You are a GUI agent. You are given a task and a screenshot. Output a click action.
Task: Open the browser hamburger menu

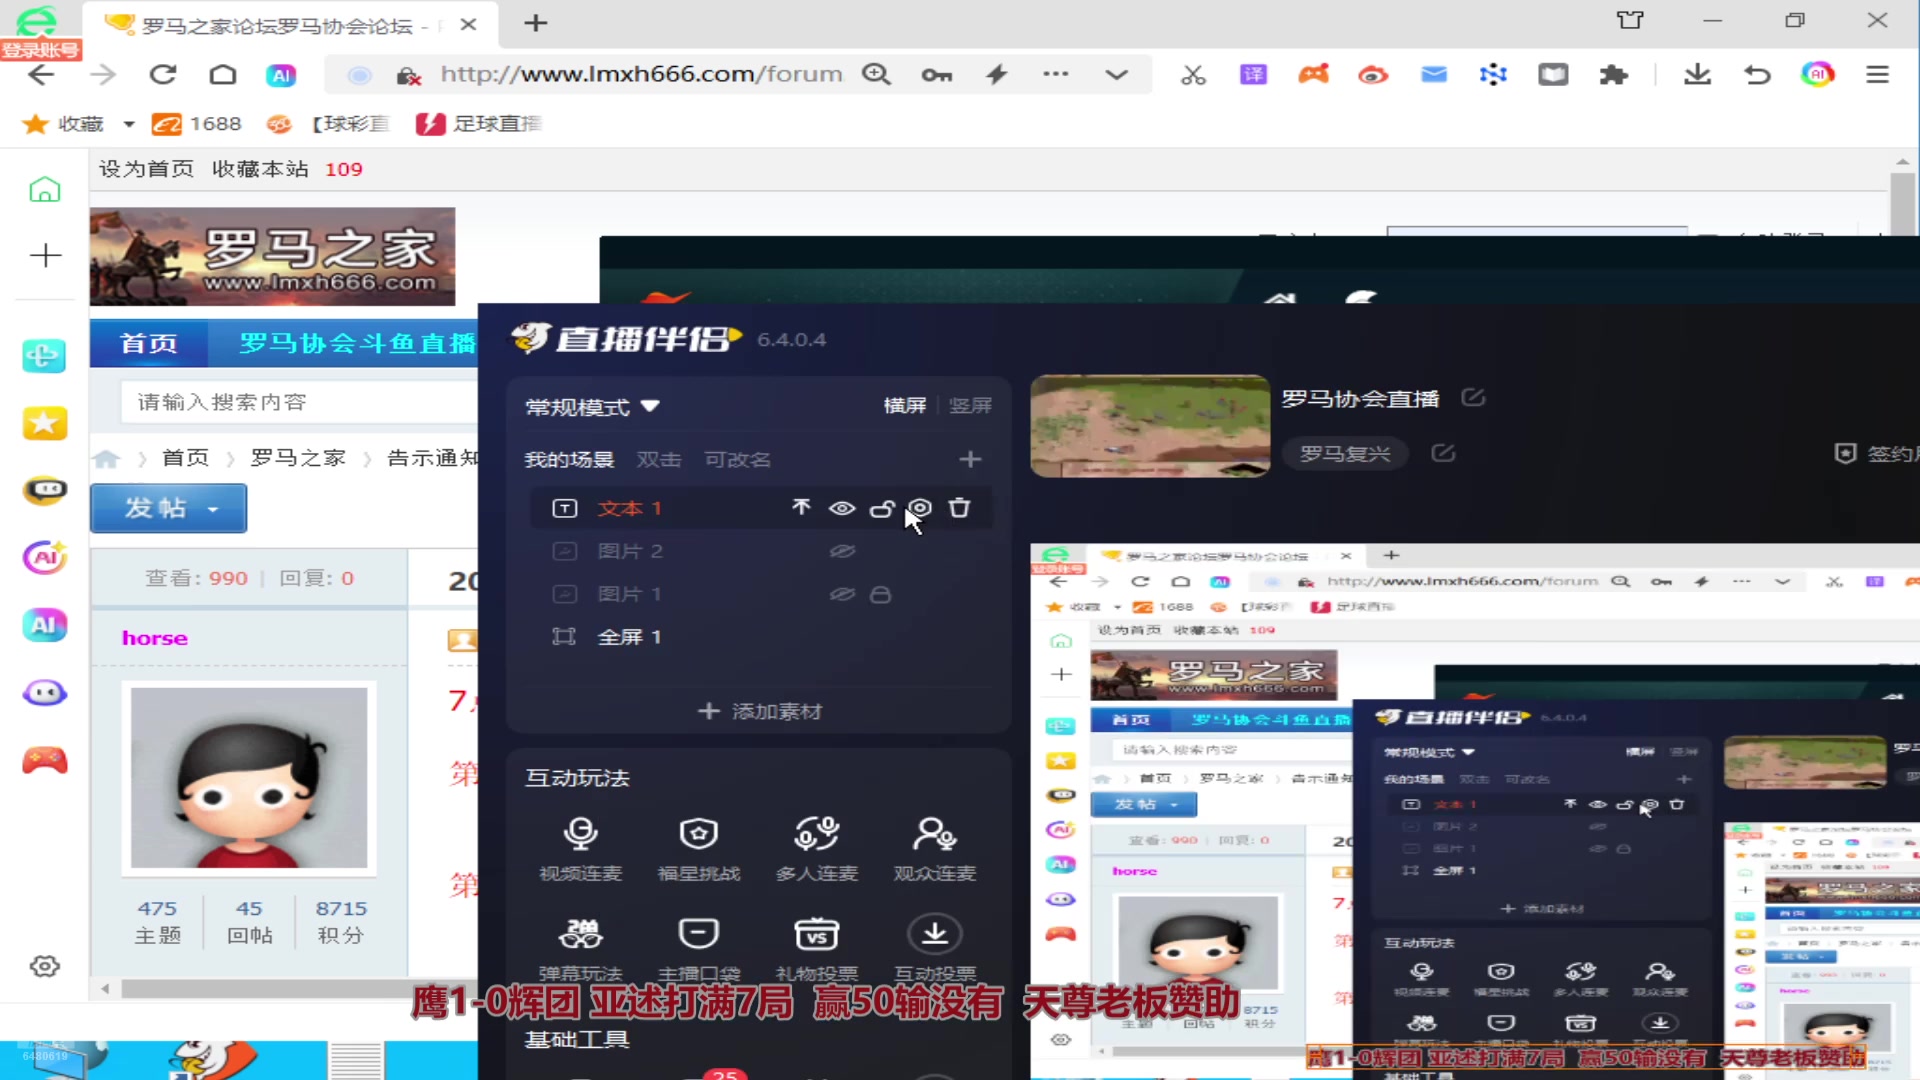1877,75
